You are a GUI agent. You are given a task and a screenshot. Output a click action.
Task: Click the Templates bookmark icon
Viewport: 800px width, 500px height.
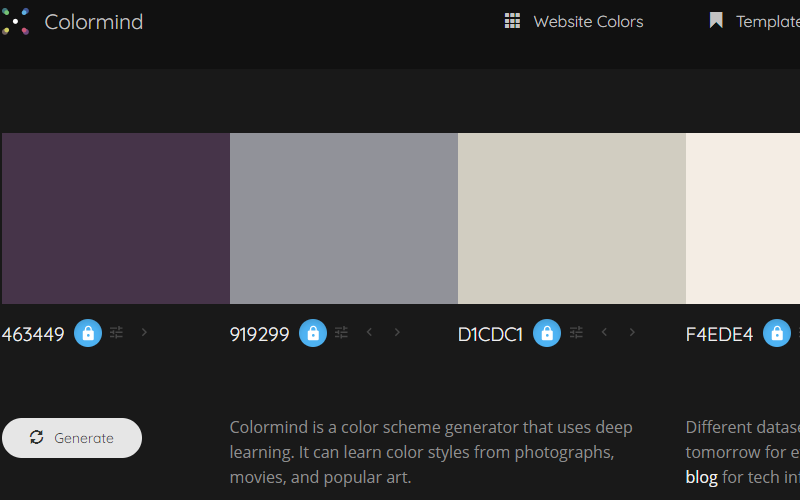716,20
